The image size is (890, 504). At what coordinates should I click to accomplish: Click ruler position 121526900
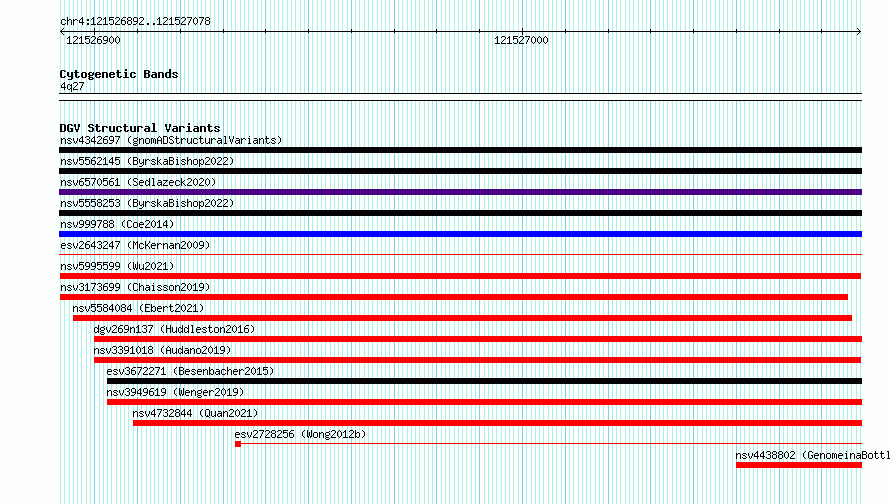(93, 40)
